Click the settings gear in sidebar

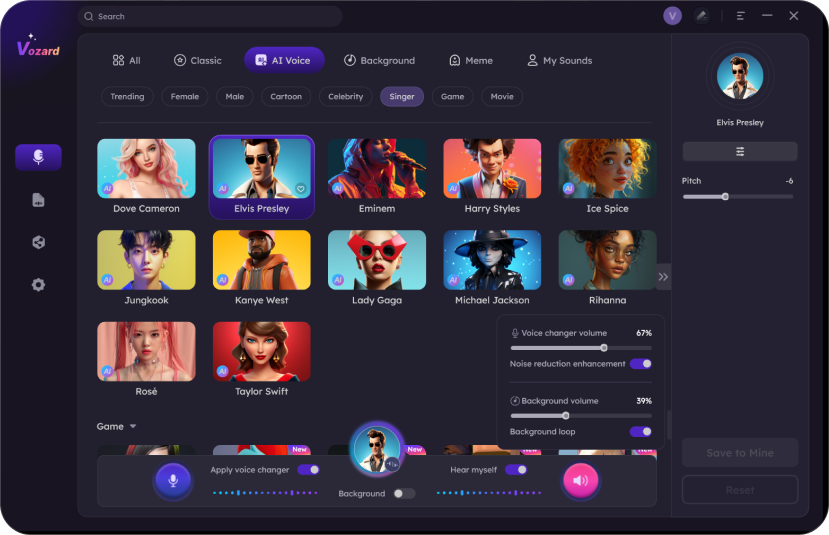click(38, 285)
